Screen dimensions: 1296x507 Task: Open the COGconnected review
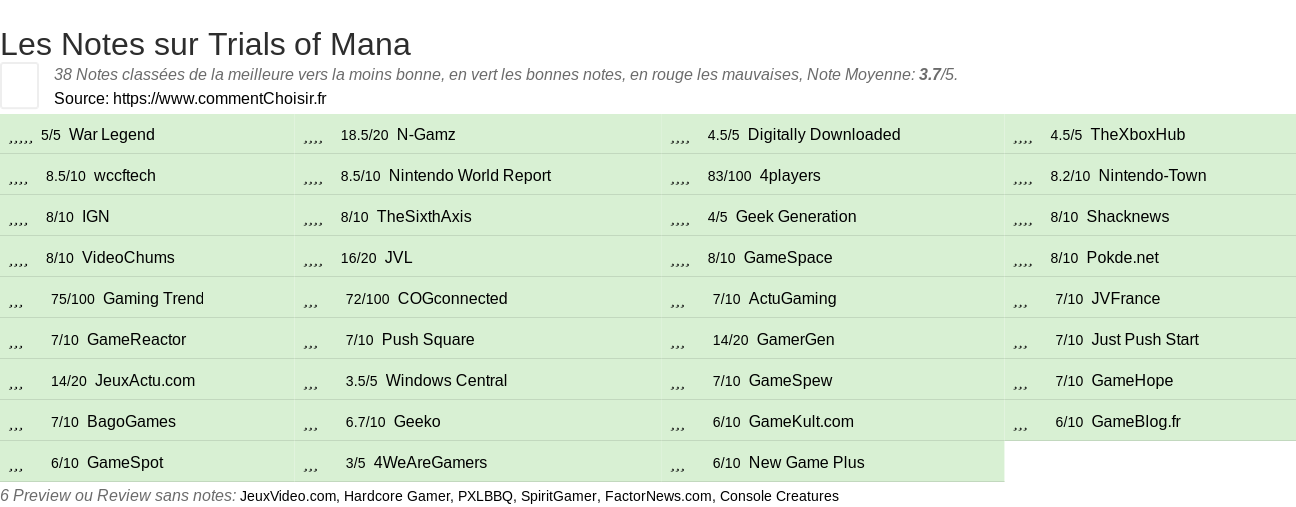pyautogui.click(x=453, y=299)
